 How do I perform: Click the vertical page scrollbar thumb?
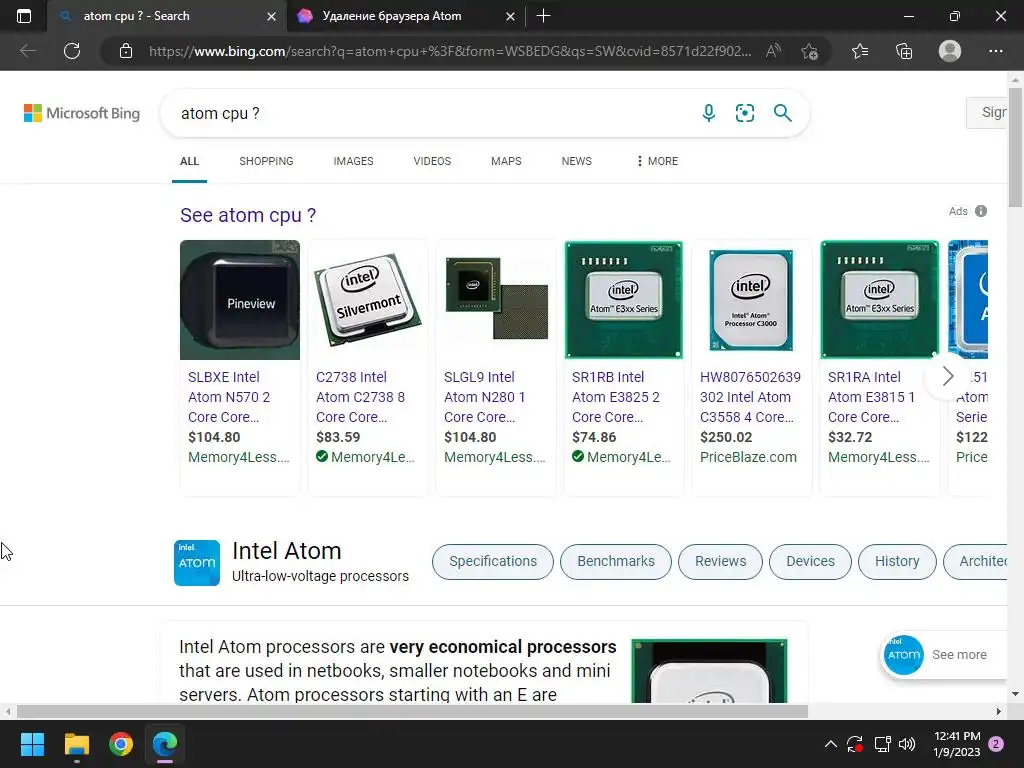(x=1016, y=147)
